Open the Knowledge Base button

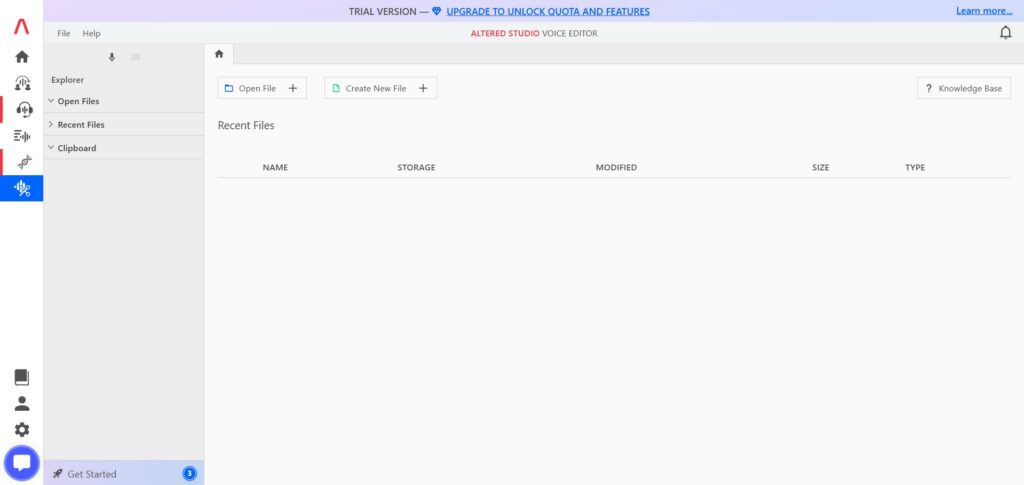[964, 88]
